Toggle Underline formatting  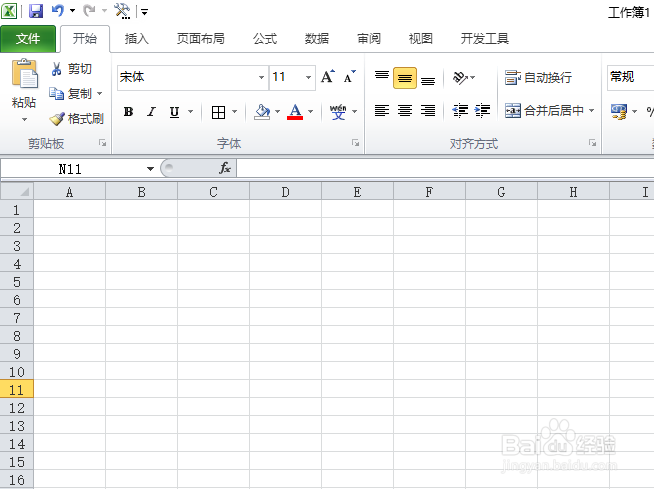point(174,112)
